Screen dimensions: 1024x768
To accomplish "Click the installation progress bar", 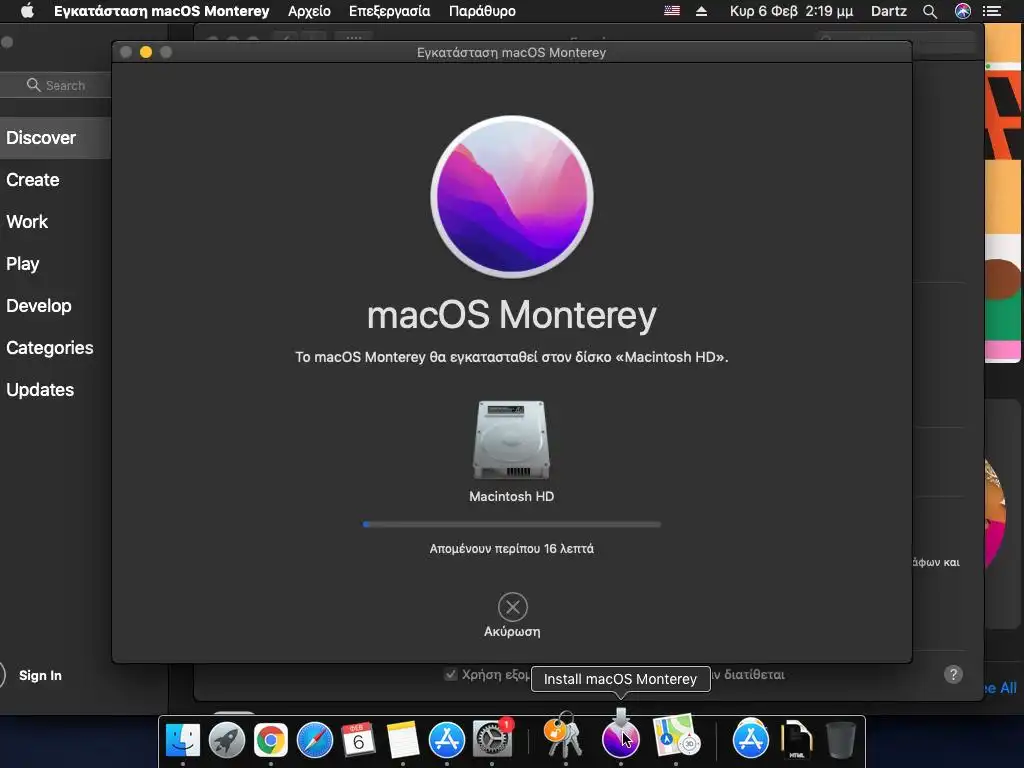I will click(512, 524).
